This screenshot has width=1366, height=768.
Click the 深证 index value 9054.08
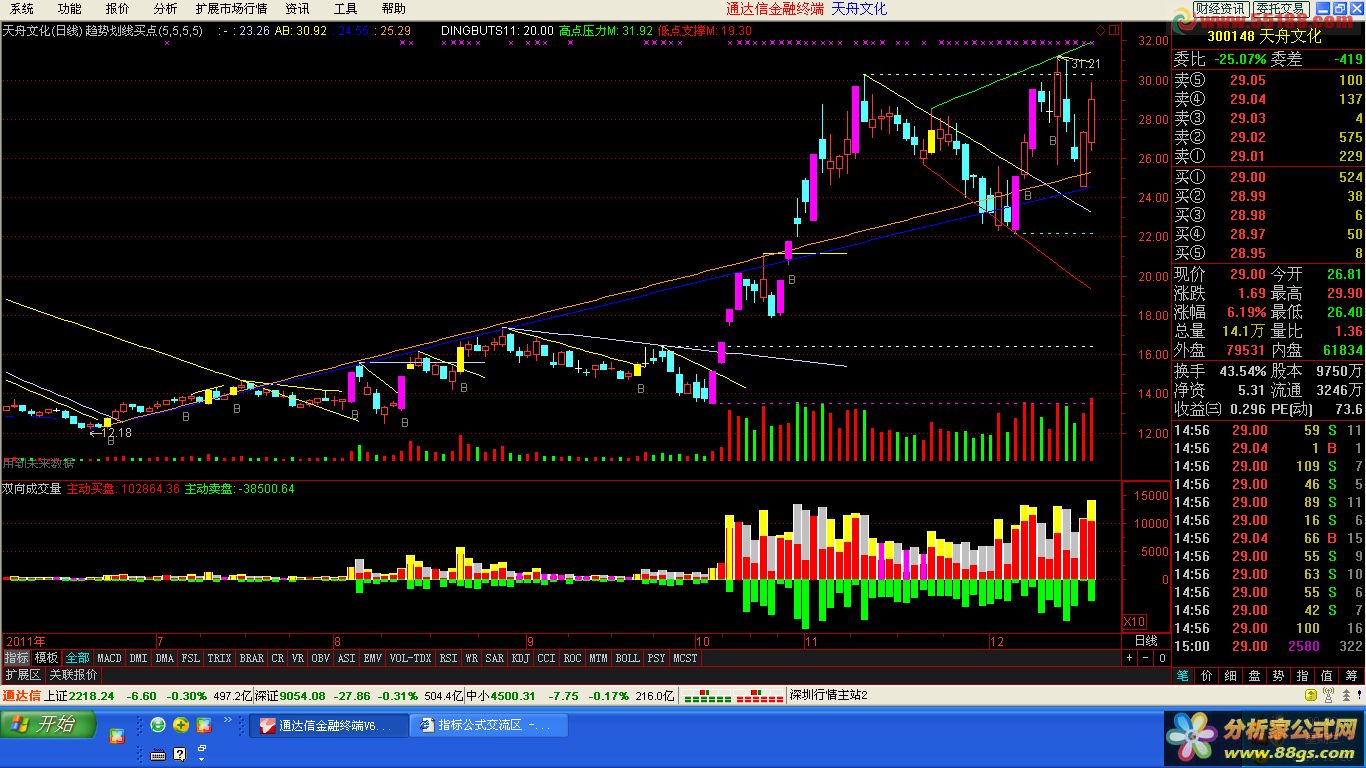[x=302, y=696]
